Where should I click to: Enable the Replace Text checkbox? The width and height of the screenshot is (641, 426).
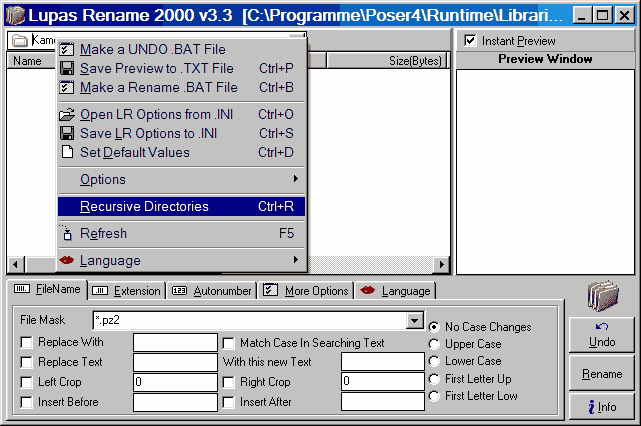[x=27, y=362]
